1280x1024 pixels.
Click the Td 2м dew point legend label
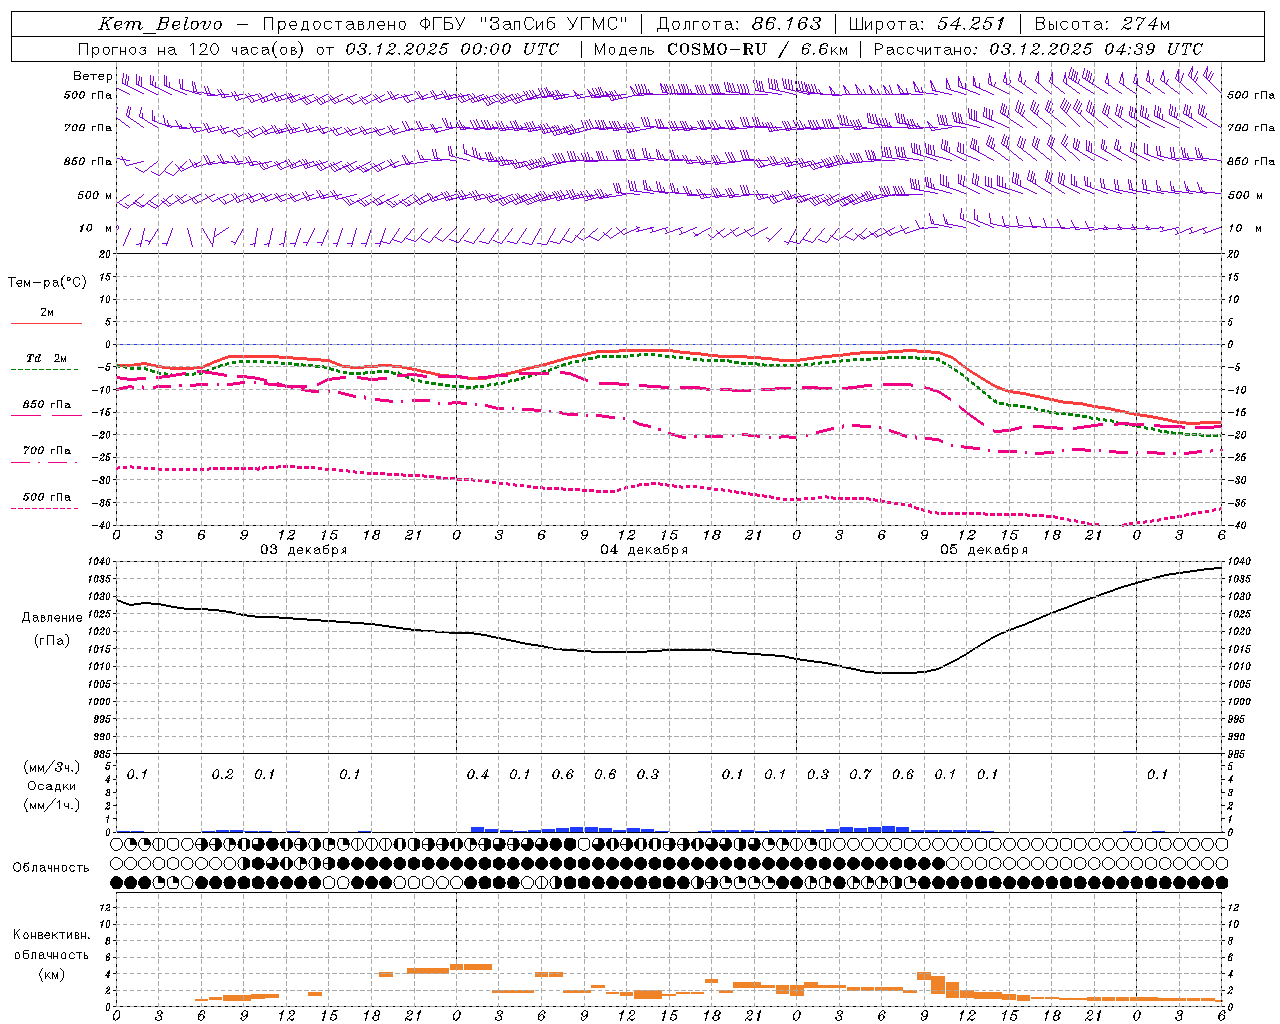(x=47, y=358)
